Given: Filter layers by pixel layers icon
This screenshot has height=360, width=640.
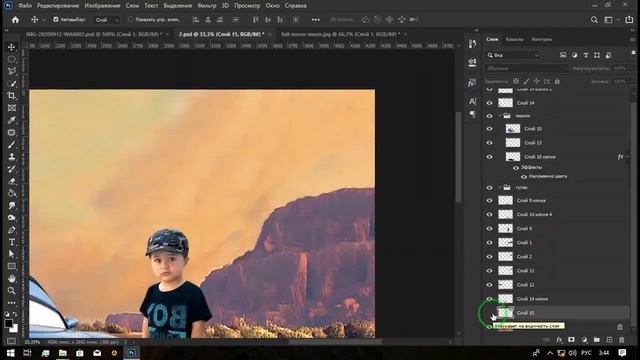Looking at the screenshot, I should click(563, 55).
